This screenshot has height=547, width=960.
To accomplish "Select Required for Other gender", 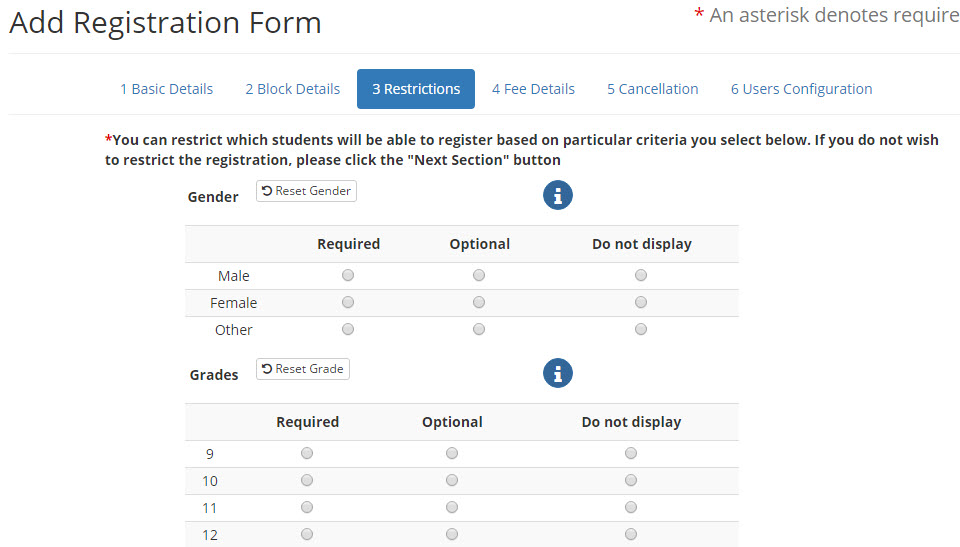I will (348, 329).
